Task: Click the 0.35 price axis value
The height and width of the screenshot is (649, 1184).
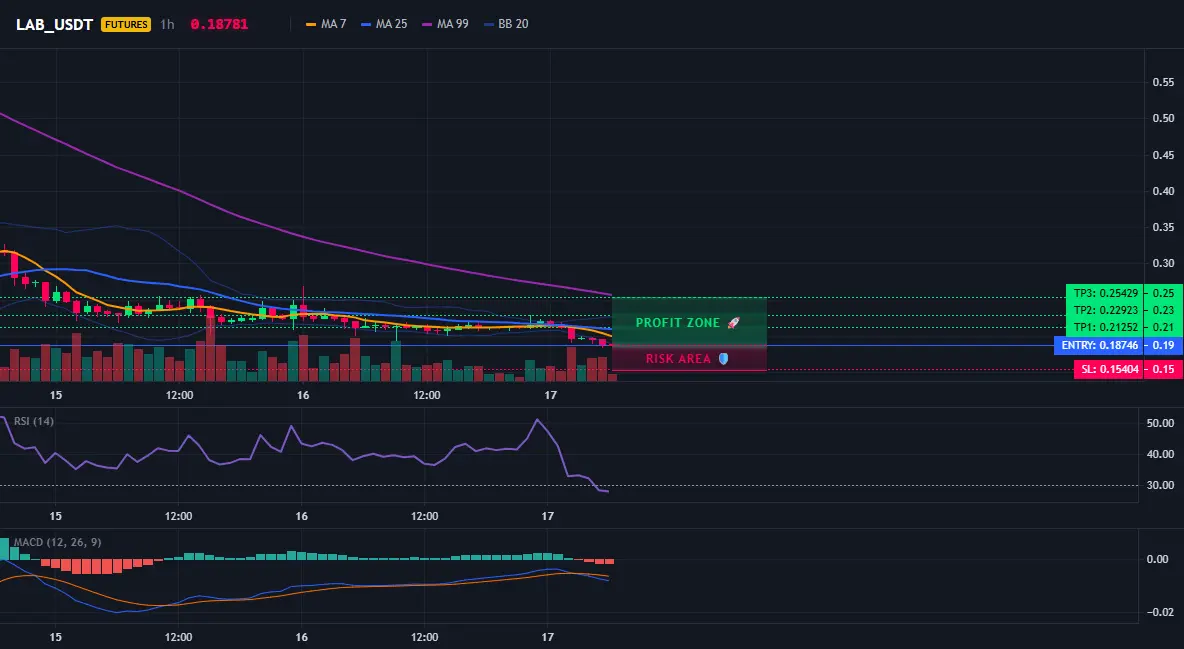Action: pyautogui.click(x=1164, y=227)
